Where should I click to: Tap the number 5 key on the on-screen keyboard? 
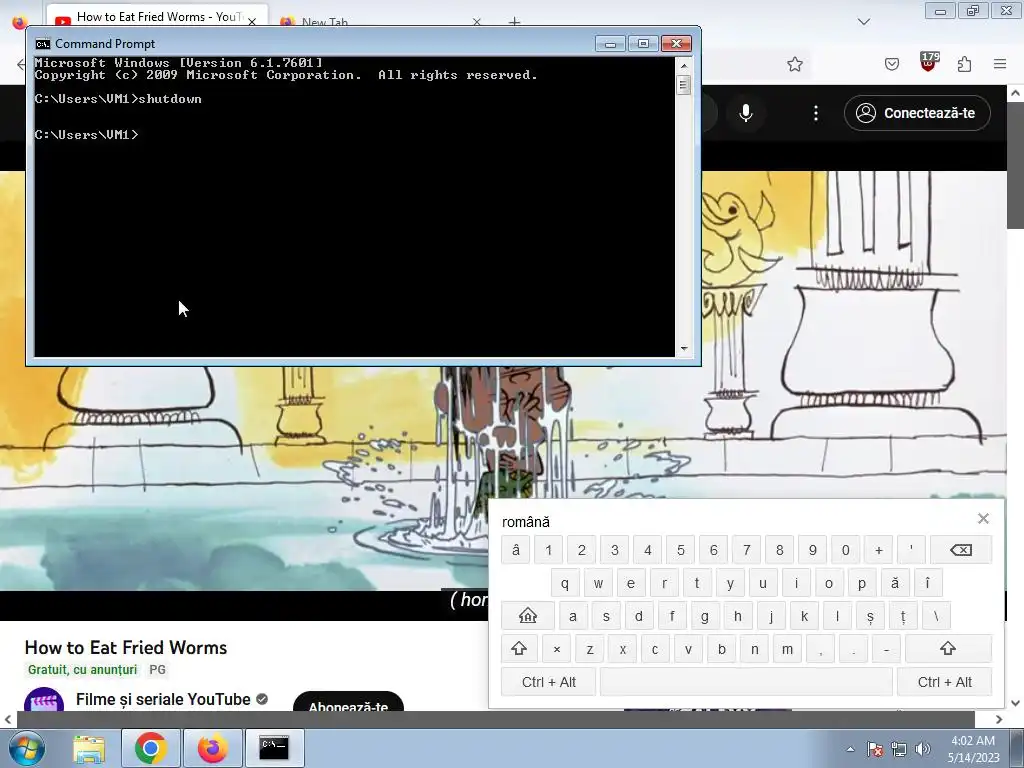pyautogui.click(x=680, y=550)
